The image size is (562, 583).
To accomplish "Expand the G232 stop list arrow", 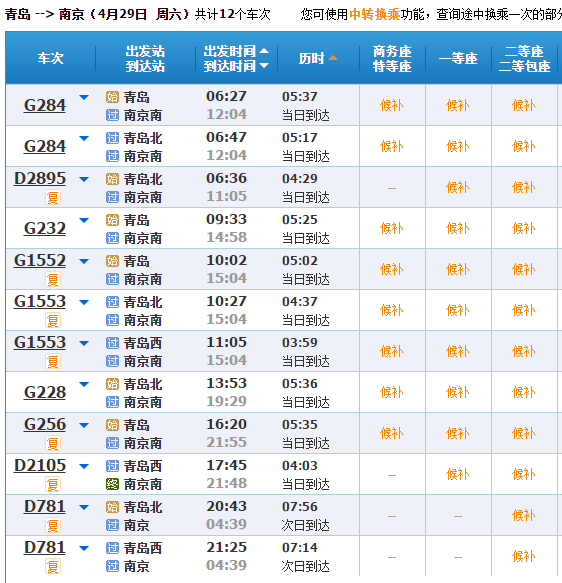I will pyautogui.click(x=84, y=220).
